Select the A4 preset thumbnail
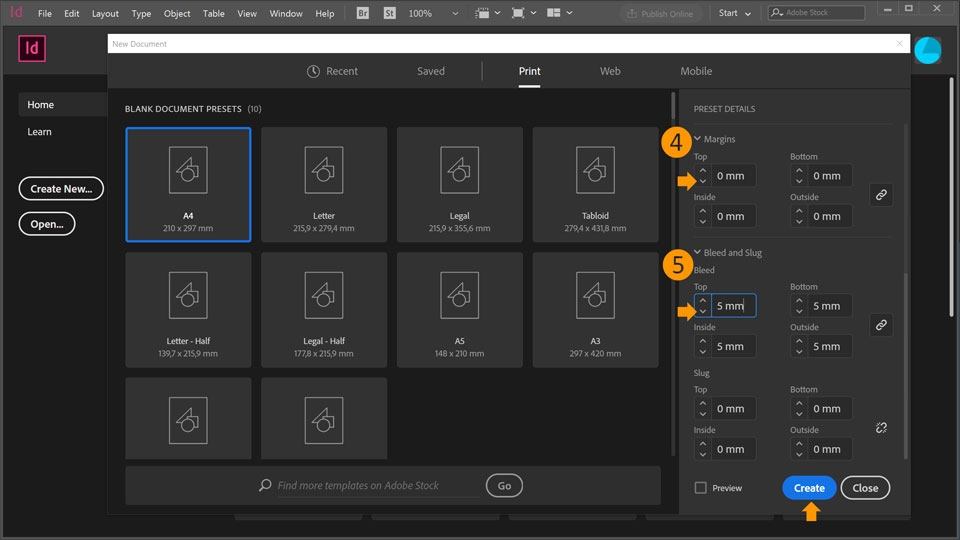The width and height of the screenshot is (960, 540). coord(188,184)
